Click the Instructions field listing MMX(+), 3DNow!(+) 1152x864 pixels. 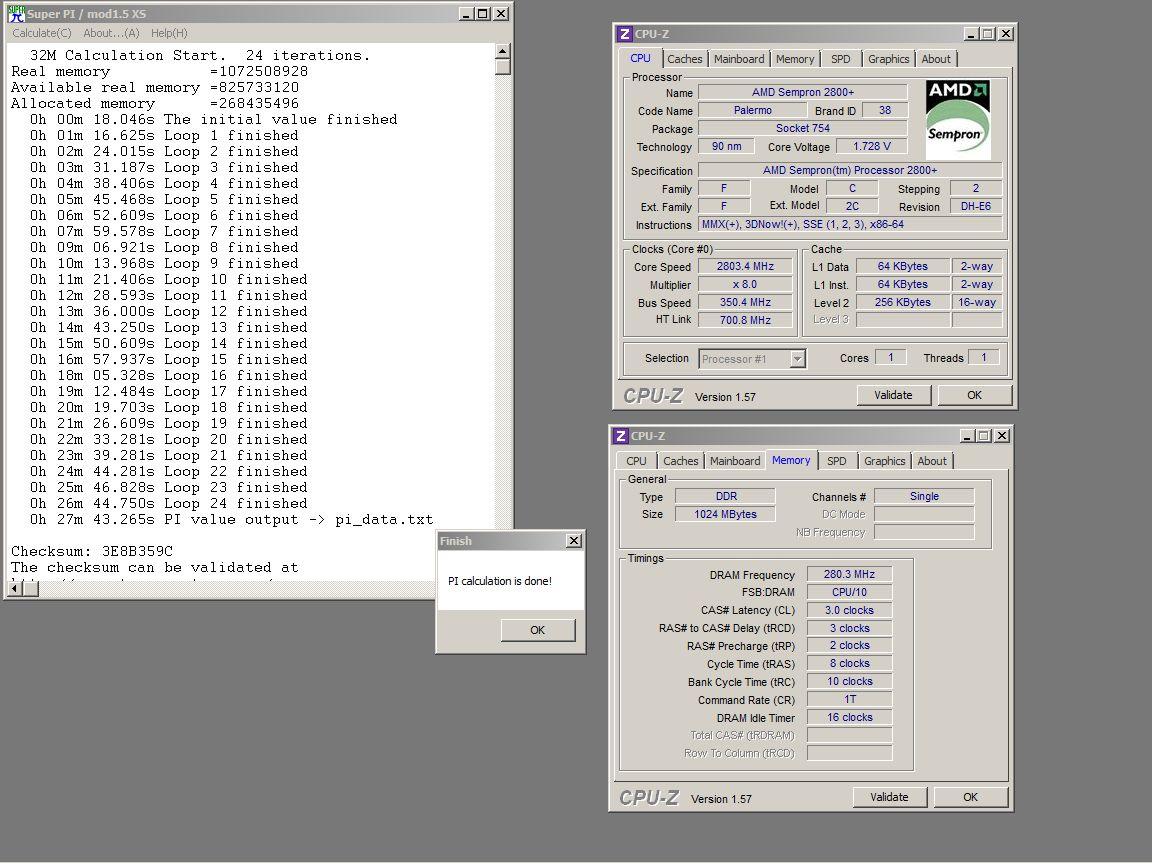pos(850,225)
